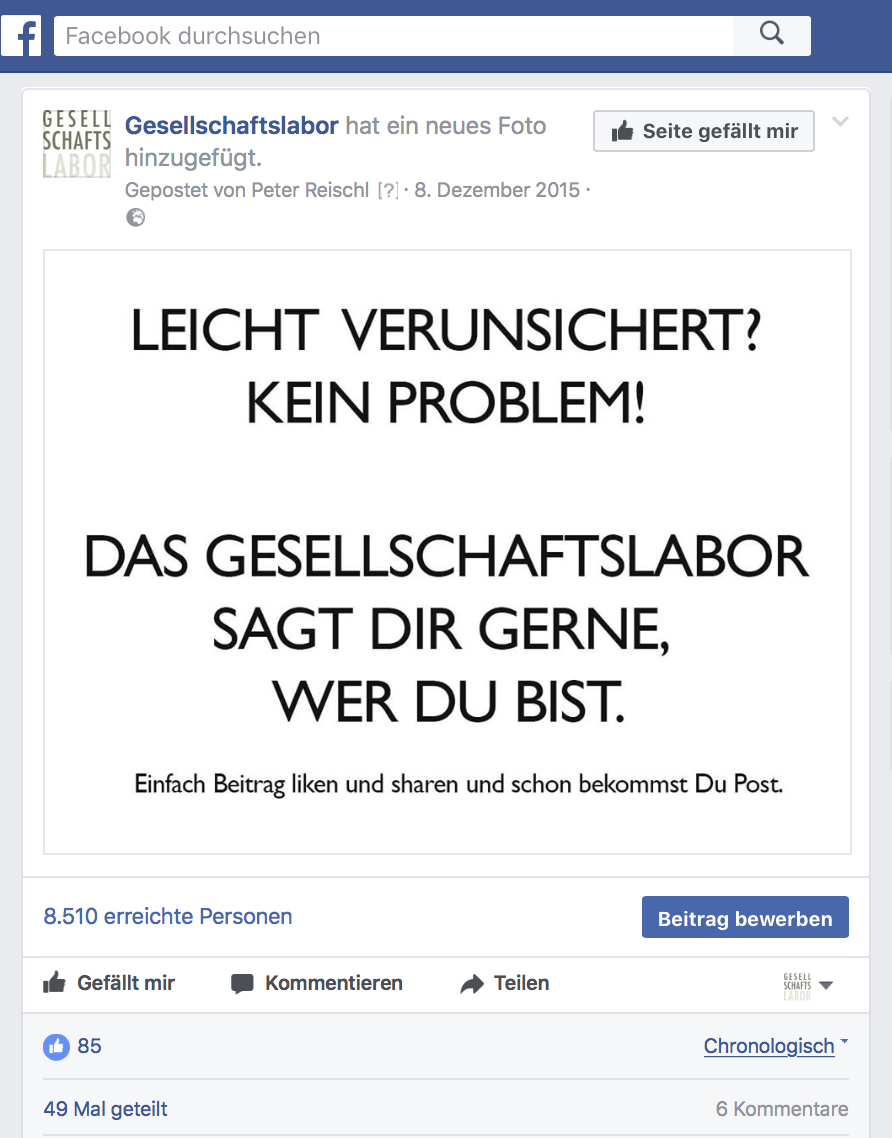Click the 8. Dezember 2015 timestamp

point(497,190)
